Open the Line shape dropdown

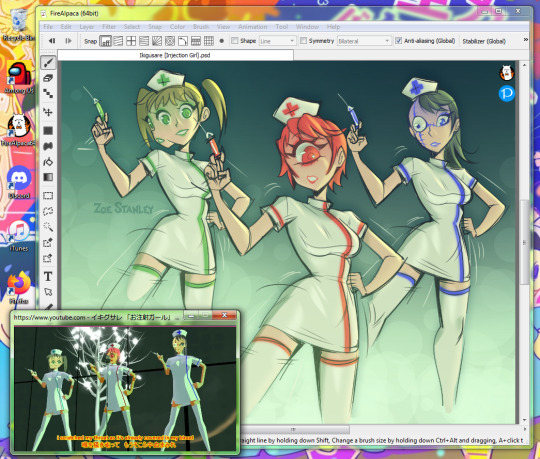[278, 41]
